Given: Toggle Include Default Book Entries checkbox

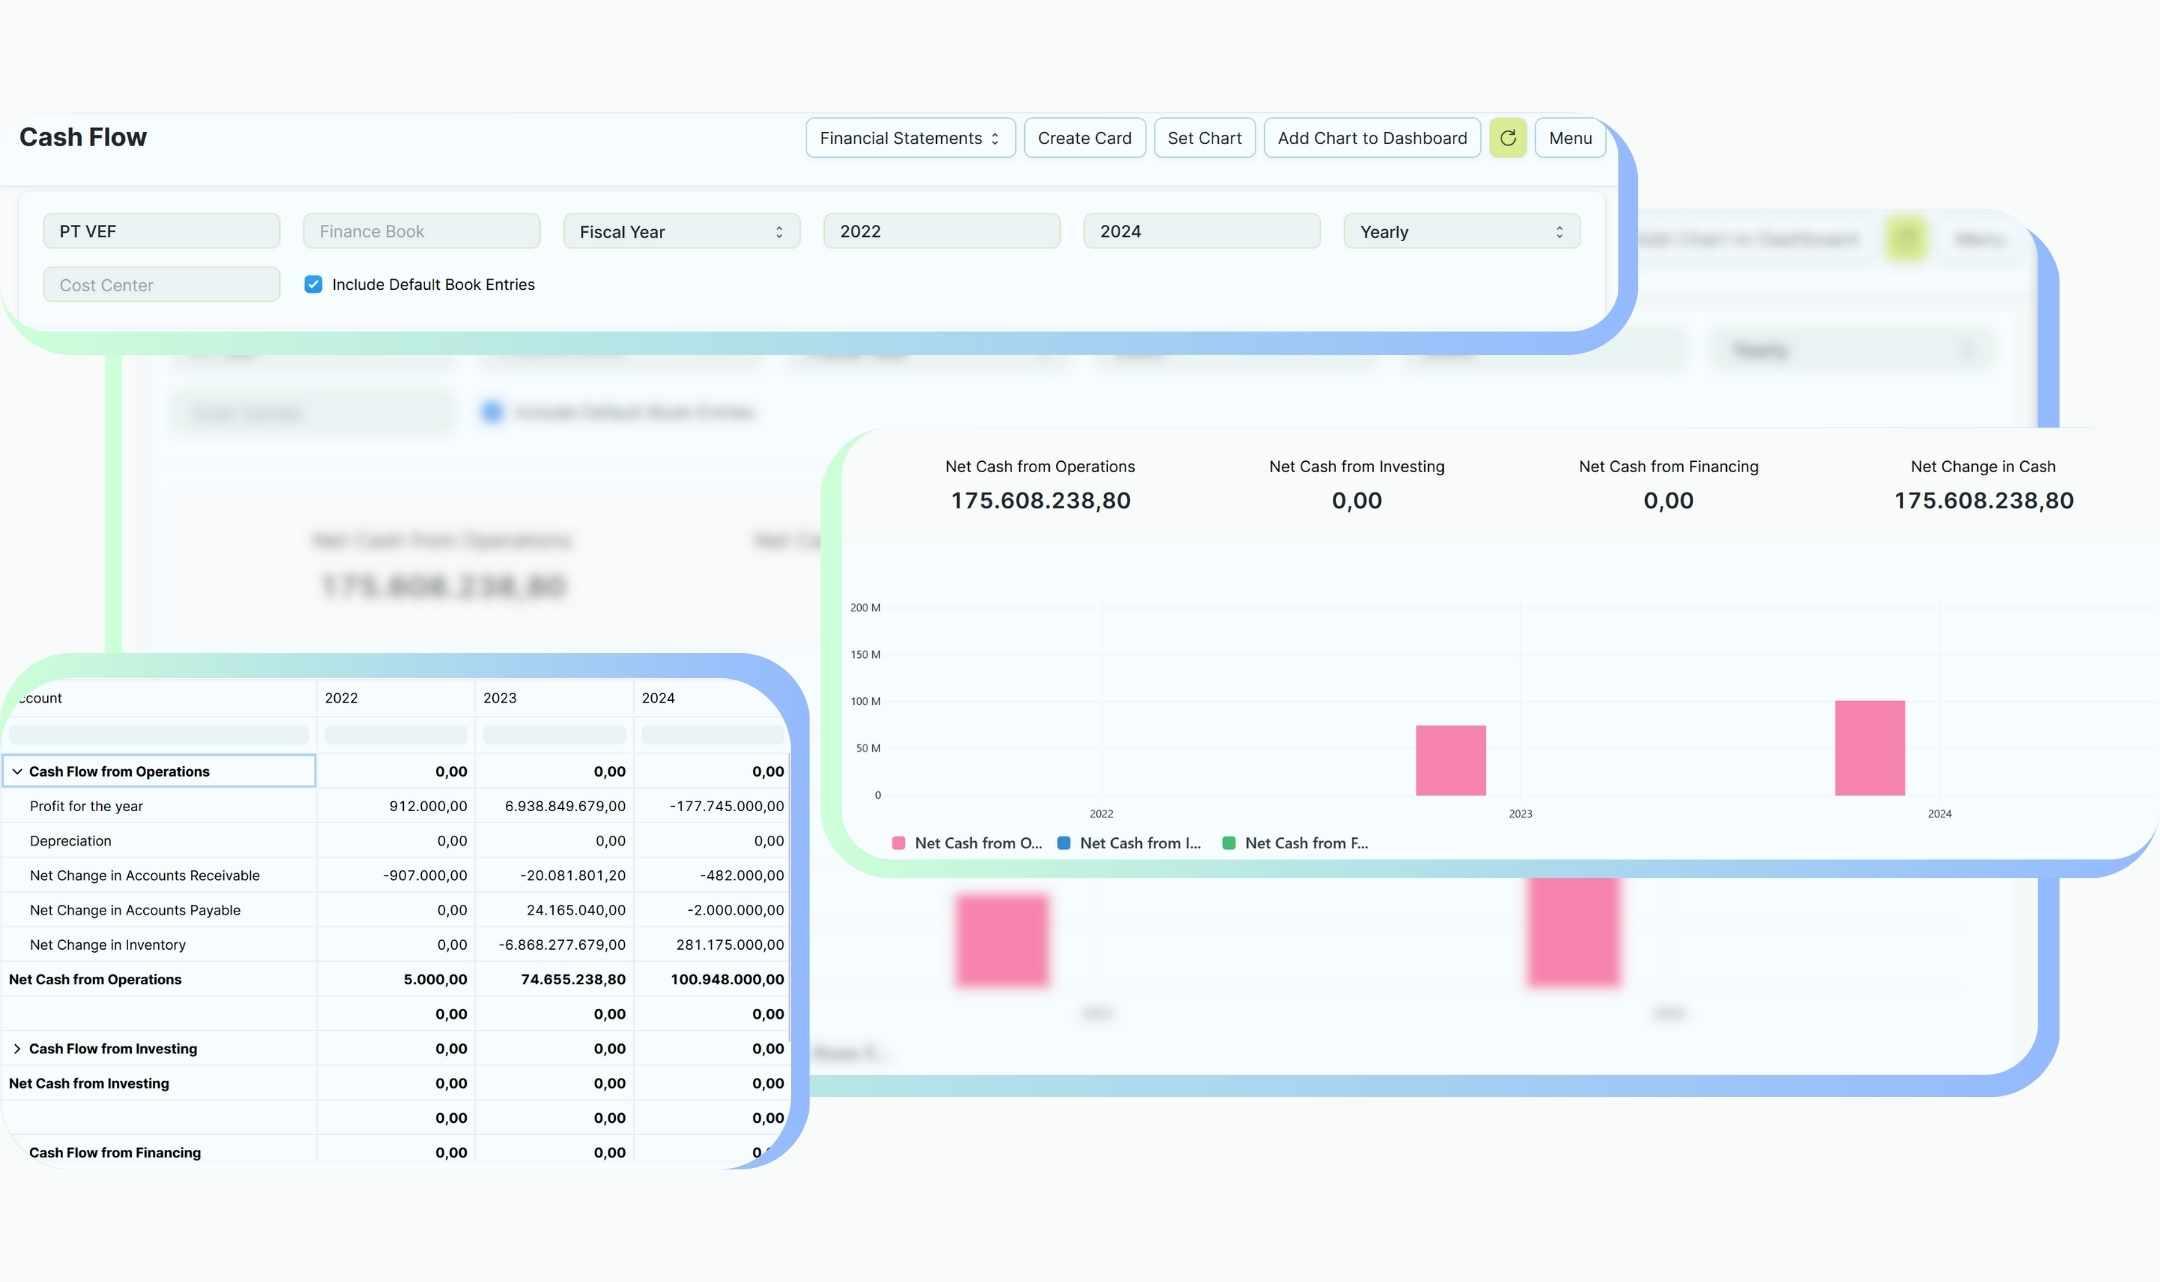Looking at the screenshot, I should [x=313, y=284].
